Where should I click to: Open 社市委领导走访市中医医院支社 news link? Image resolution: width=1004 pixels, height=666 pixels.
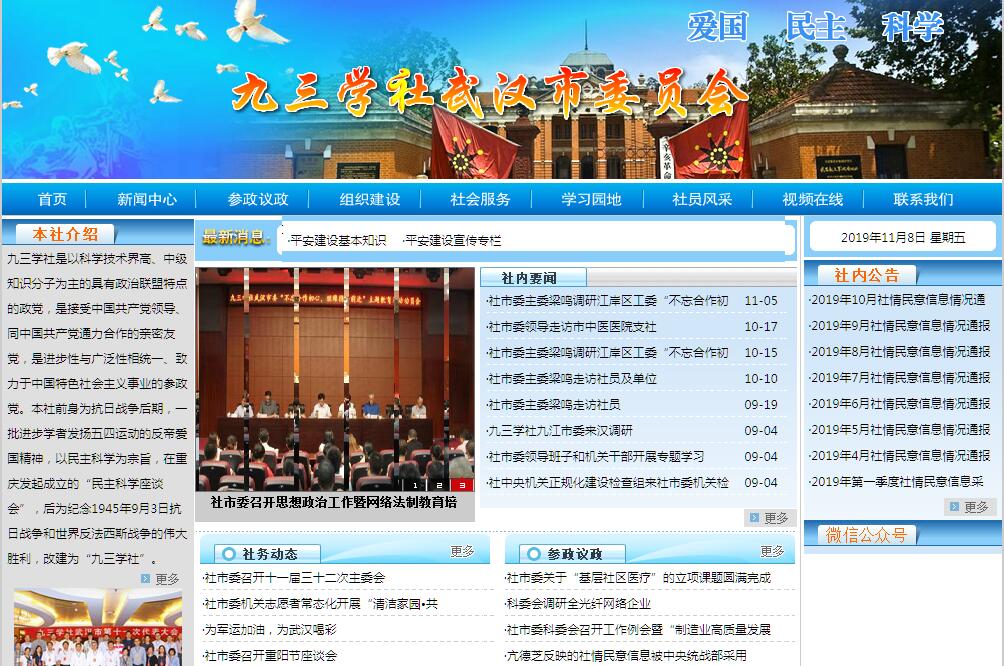572,327
